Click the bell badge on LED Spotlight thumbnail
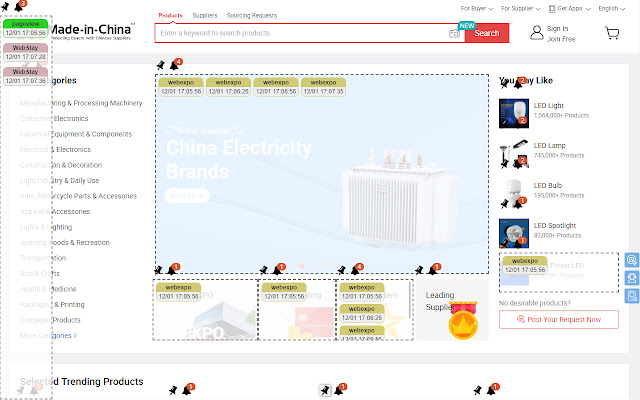 (520, 242)
